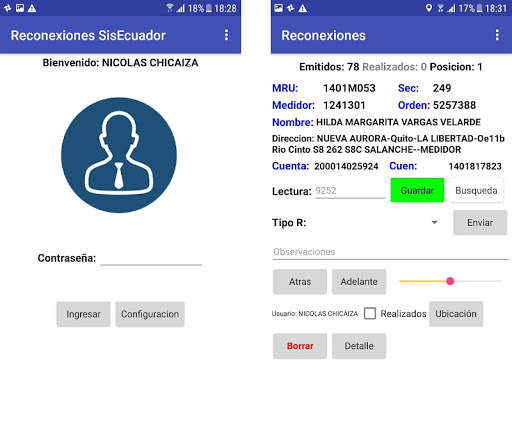Image resolution: width=512 pixels, height=429 pixels.
Task: Open Ubicación location button
Action: pyautogui.click(x=456, y=314)
